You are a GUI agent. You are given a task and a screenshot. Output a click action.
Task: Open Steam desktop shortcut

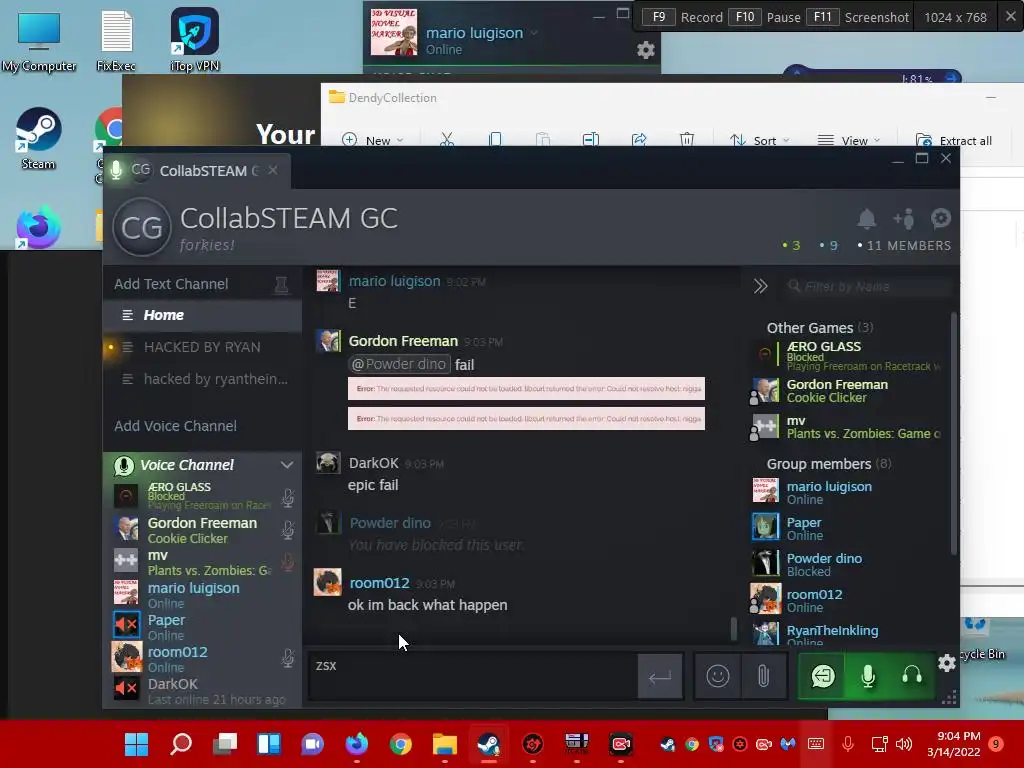(x=39, y=138)
